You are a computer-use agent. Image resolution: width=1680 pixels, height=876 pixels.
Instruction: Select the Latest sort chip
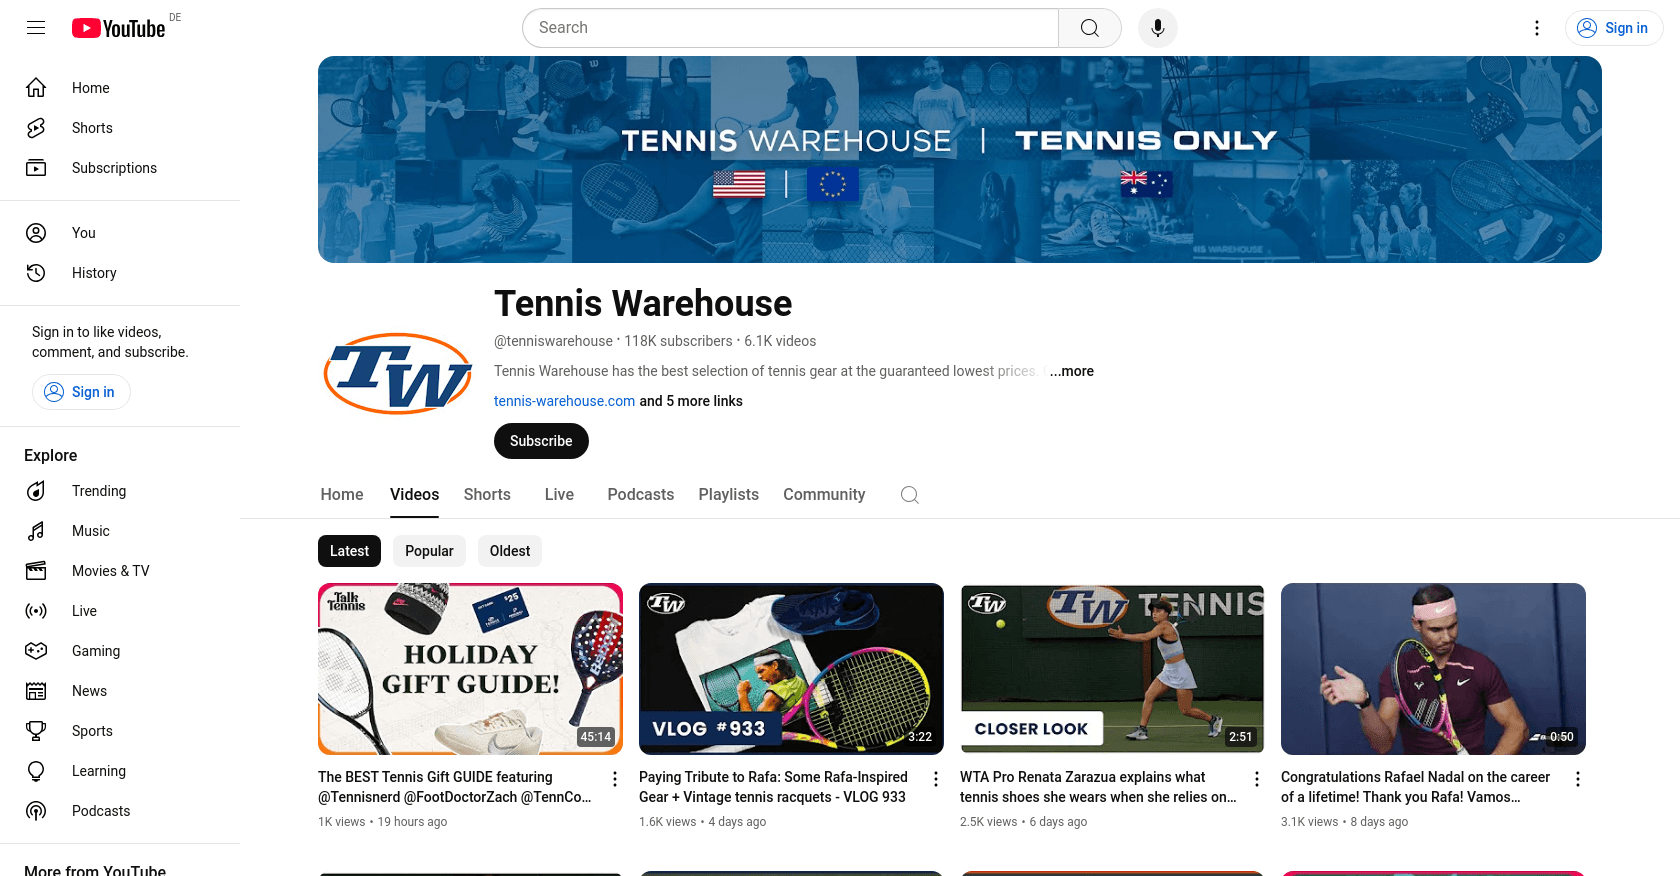[349, 551]
